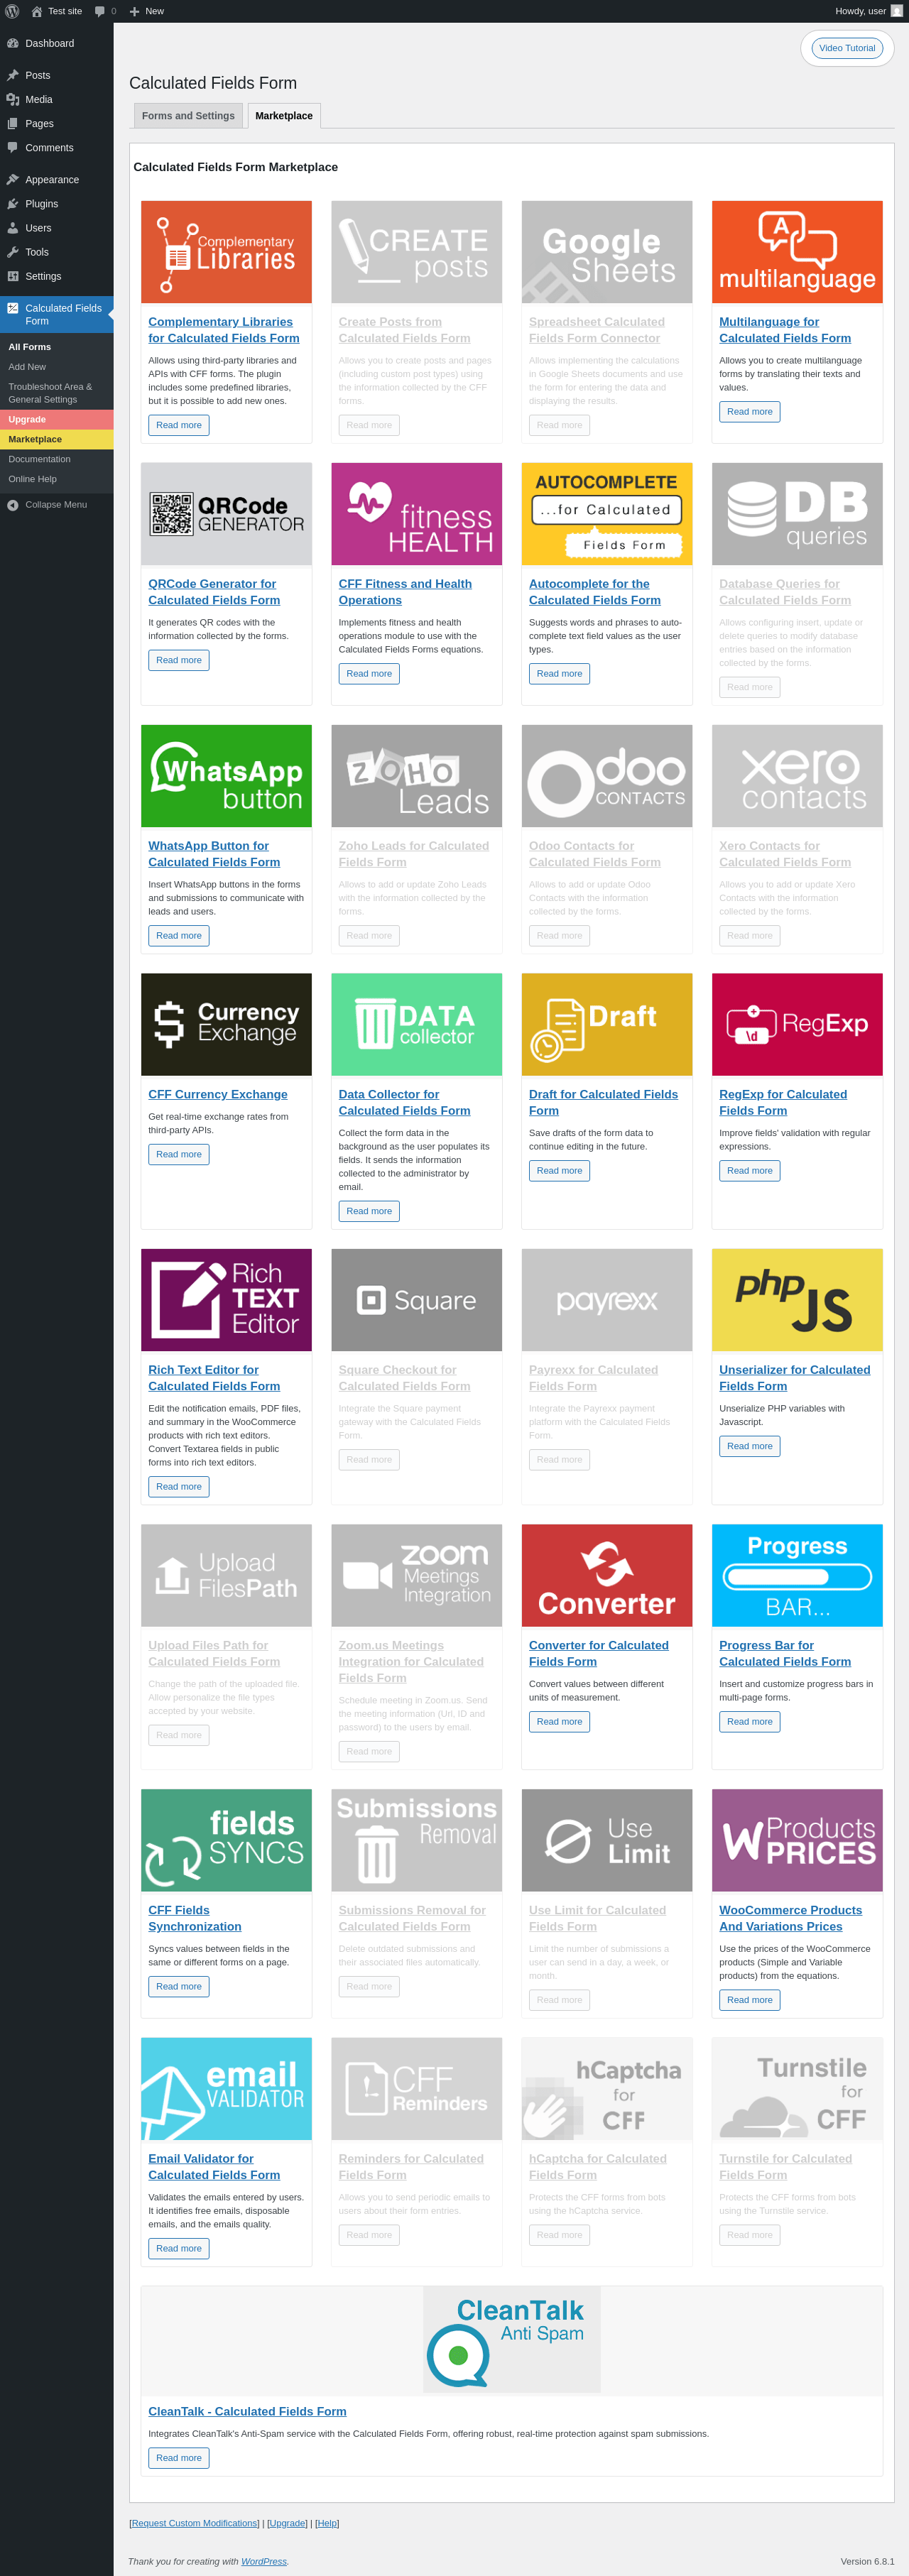Click the Media icon in sidebar
Image resolution: width=909 pixels, height=2576 pixels.
click(x=13, y=99)
